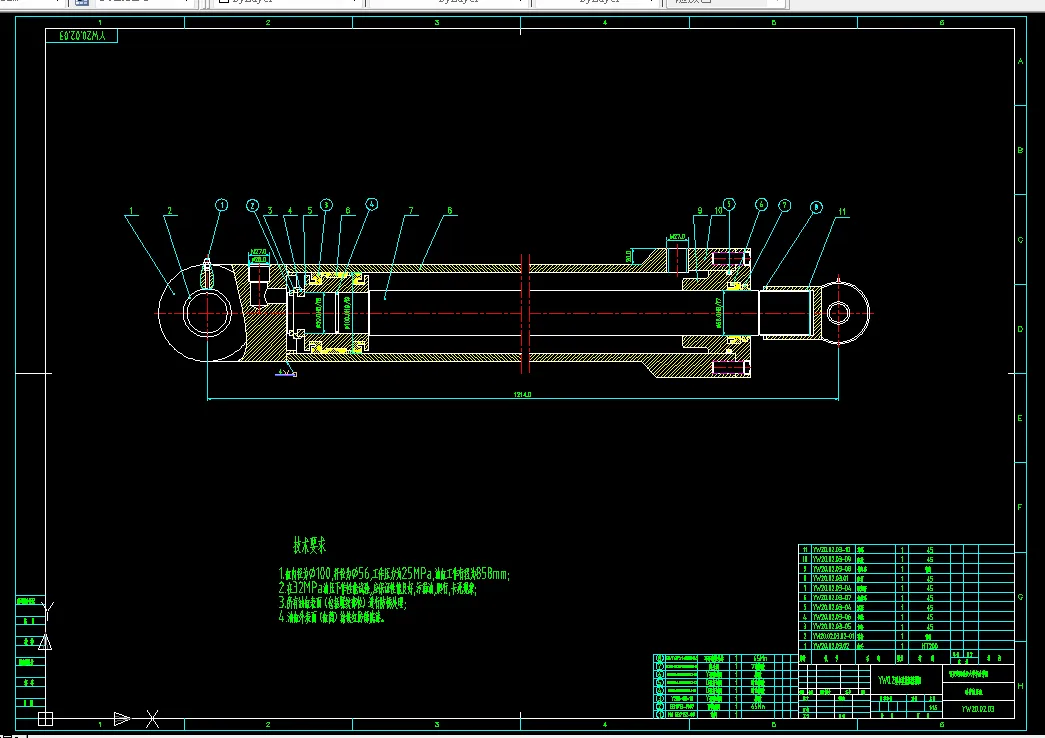Select circled balloon number 3
Viewport: 1045px width, 738px height.
coord(326,205)
